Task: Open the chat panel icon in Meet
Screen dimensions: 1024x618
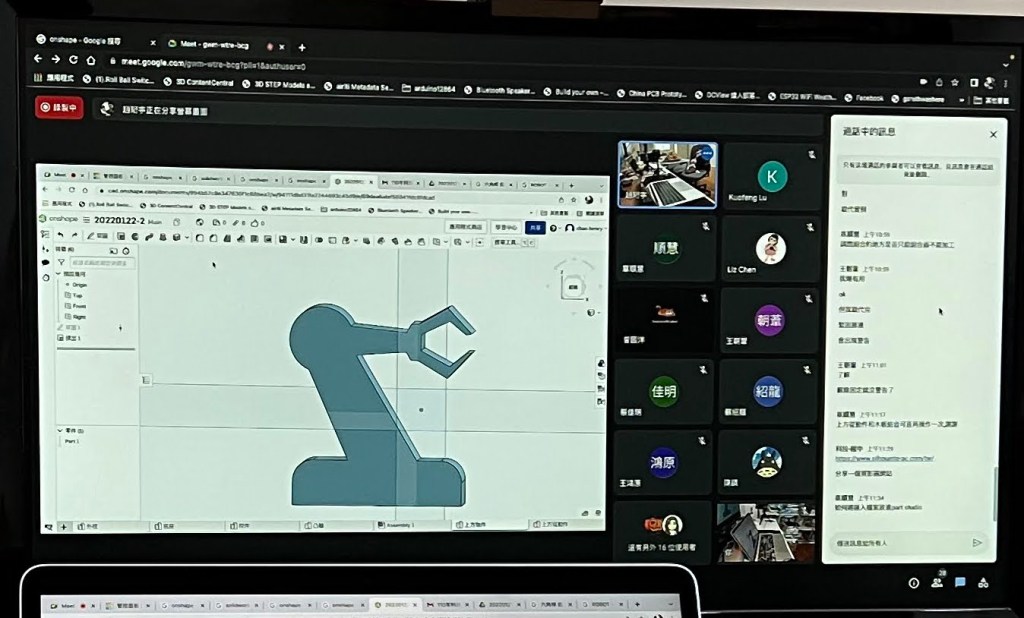Action: point(960,582)
